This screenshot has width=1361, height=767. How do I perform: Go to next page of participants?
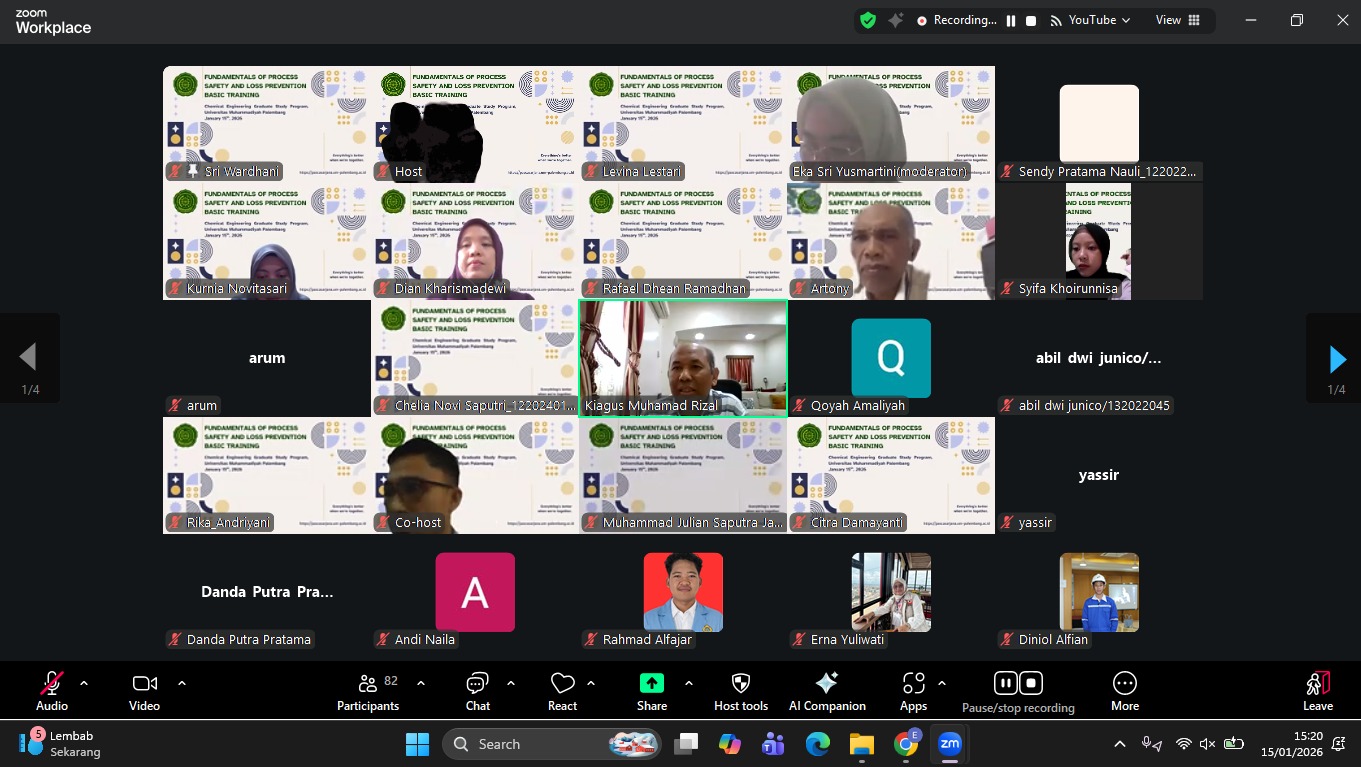(x=1336, y=359)
